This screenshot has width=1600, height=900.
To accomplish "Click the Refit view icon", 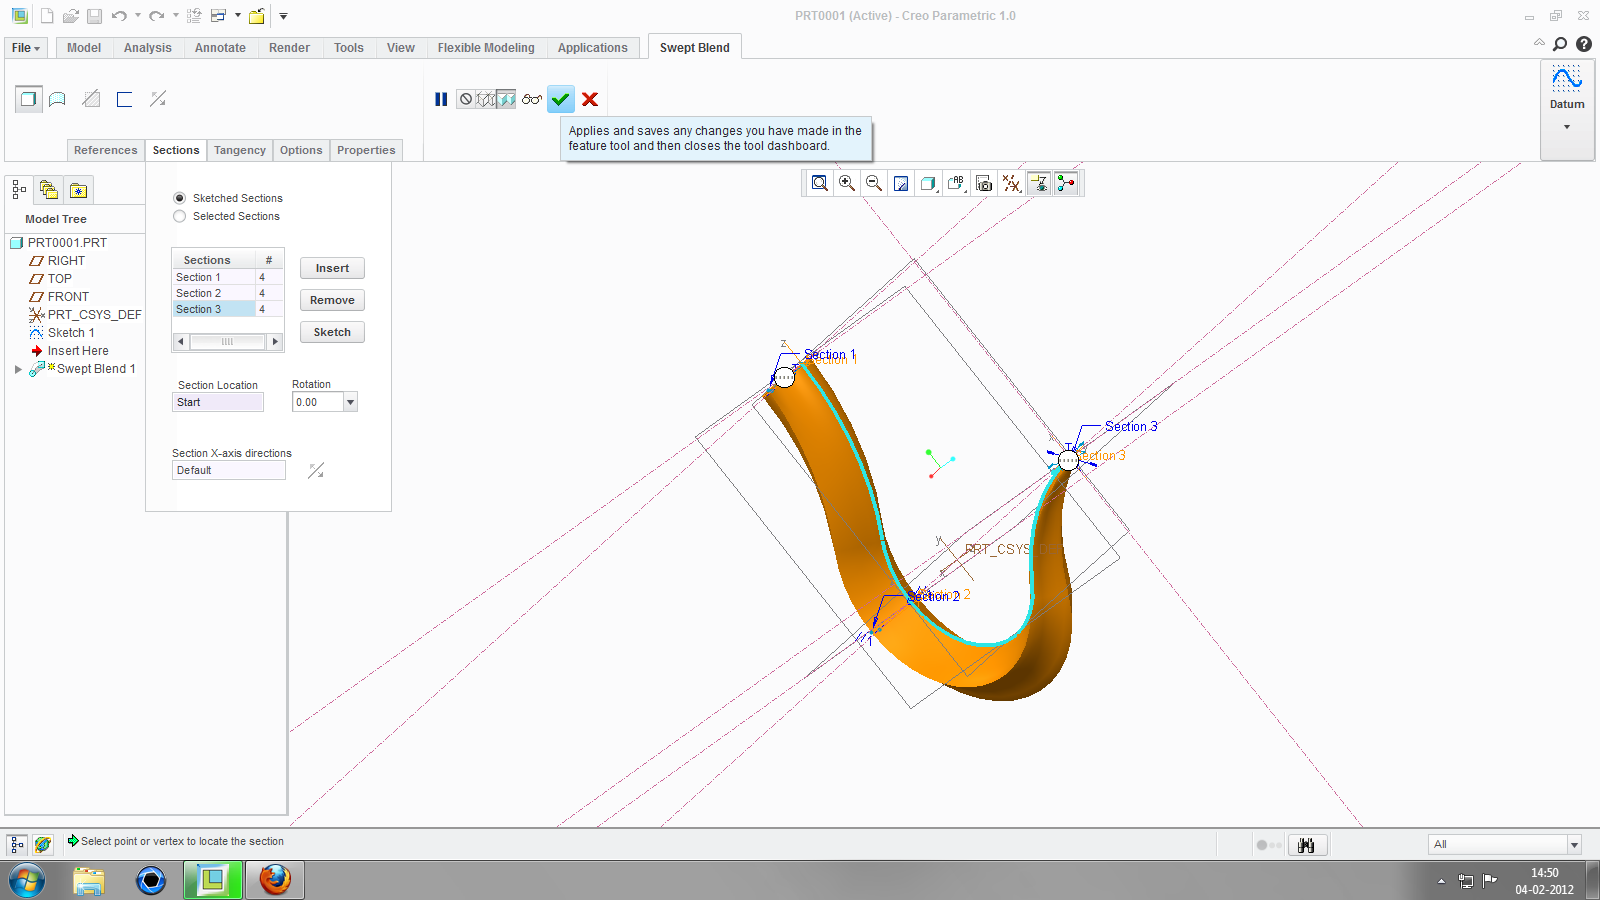I will [x=820, y=183].
